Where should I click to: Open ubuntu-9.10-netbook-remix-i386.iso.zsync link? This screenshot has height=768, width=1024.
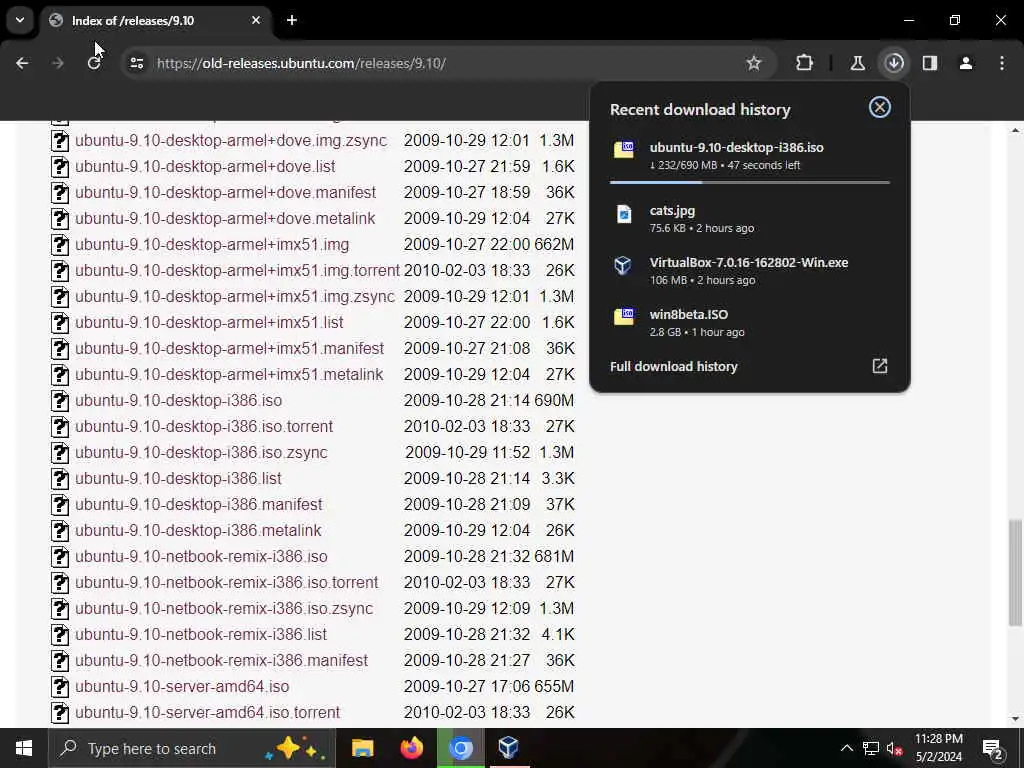pos(224,609)
